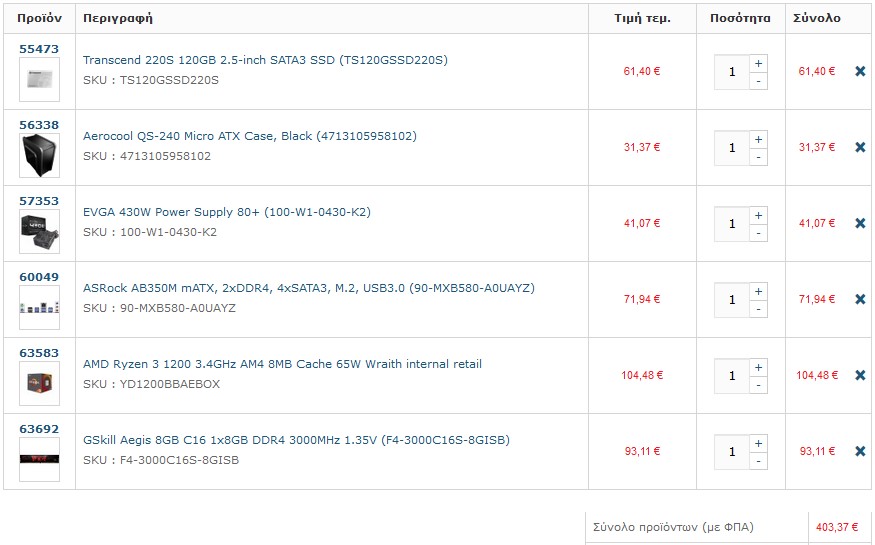This screenshot has width=875, height=545.
Task: Click the quantity field for ASRock motherboard
Action: (x=732, y=300)
